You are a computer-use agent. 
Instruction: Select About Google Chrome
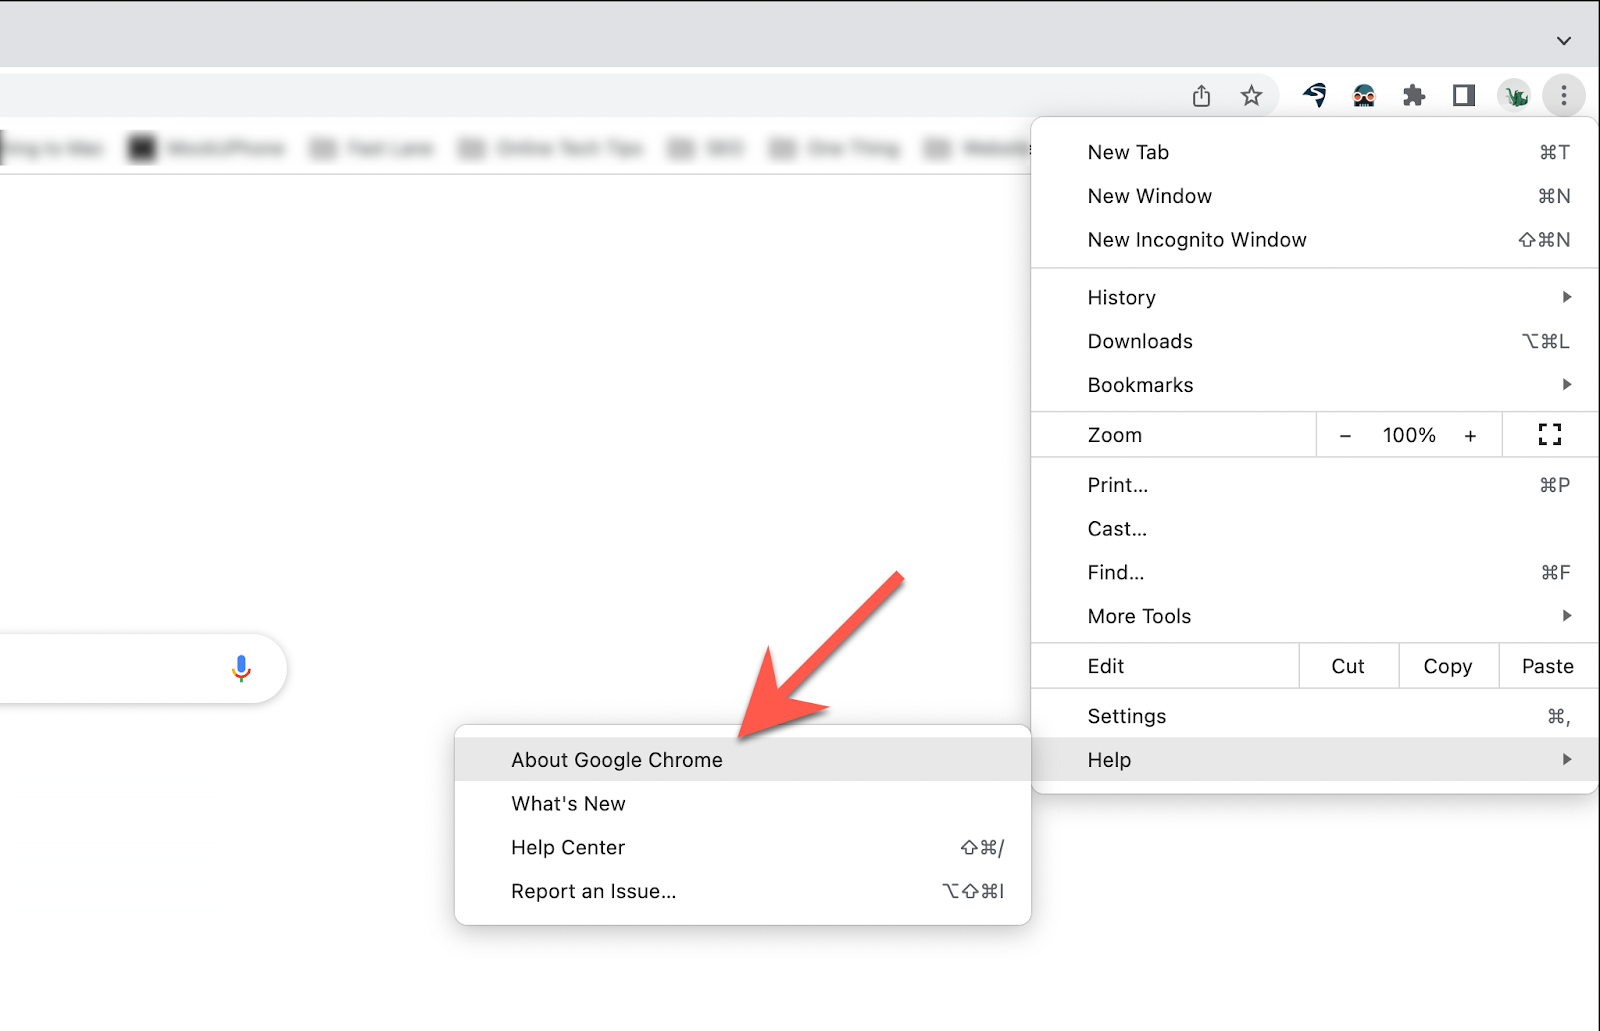coord(742,760)
